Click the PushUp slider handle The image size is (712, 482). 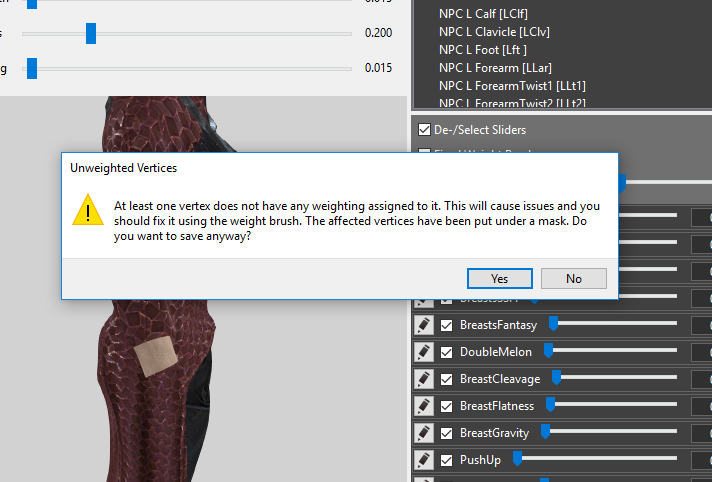pyautogui.click(x=517, y=458)
